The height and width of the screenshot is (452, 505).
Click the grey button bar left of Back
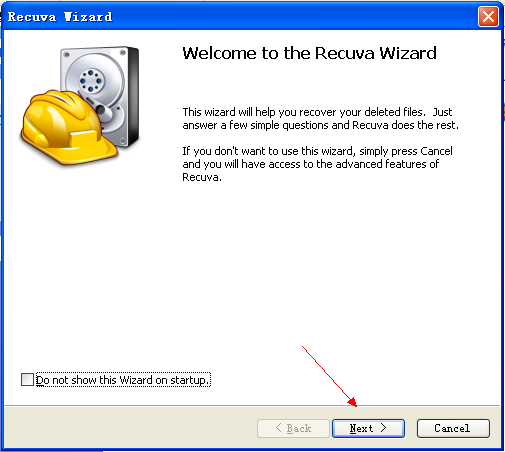tap(130, 428)
